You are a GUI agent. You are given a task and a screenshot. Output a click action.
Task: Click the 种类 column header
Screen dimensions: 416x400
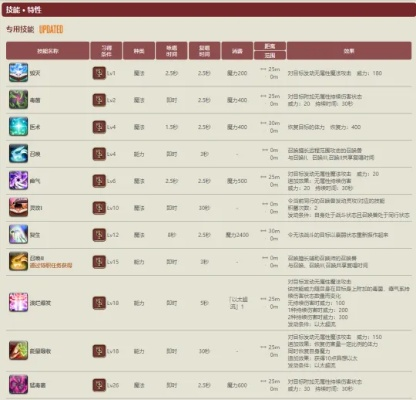pos(139,51)
